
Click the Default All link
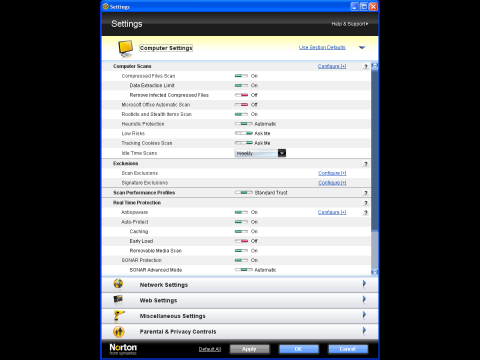[x=210, y=349]
